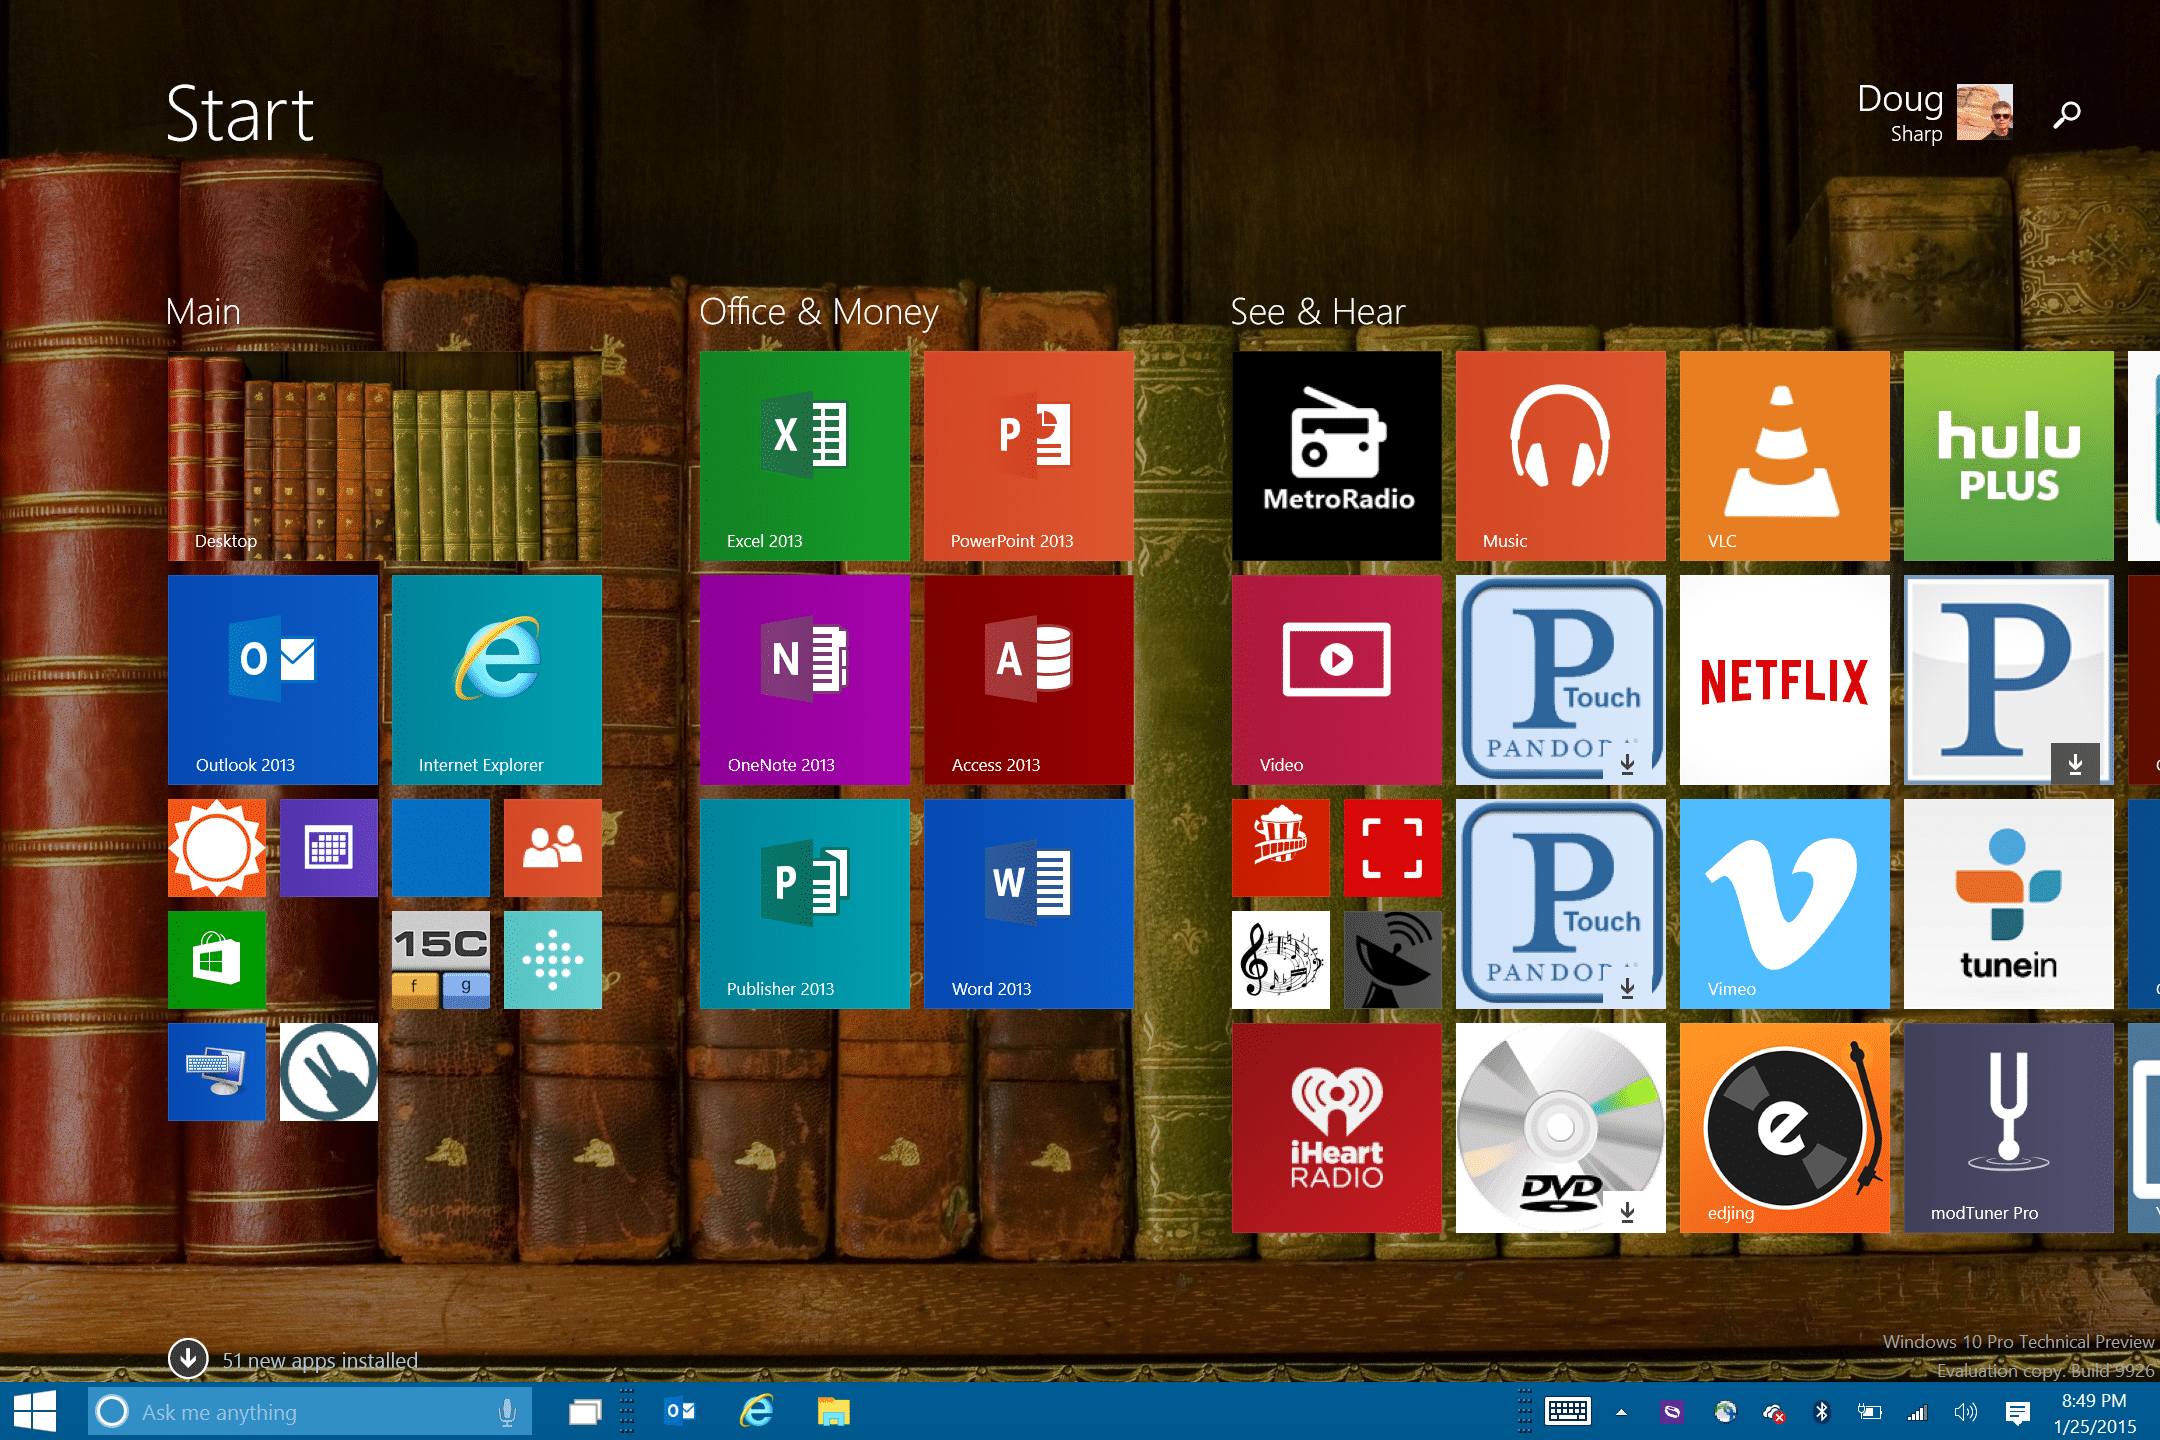Open the purple Calendar tile
Screen dimensions: 2160x1440
point(329,848)
